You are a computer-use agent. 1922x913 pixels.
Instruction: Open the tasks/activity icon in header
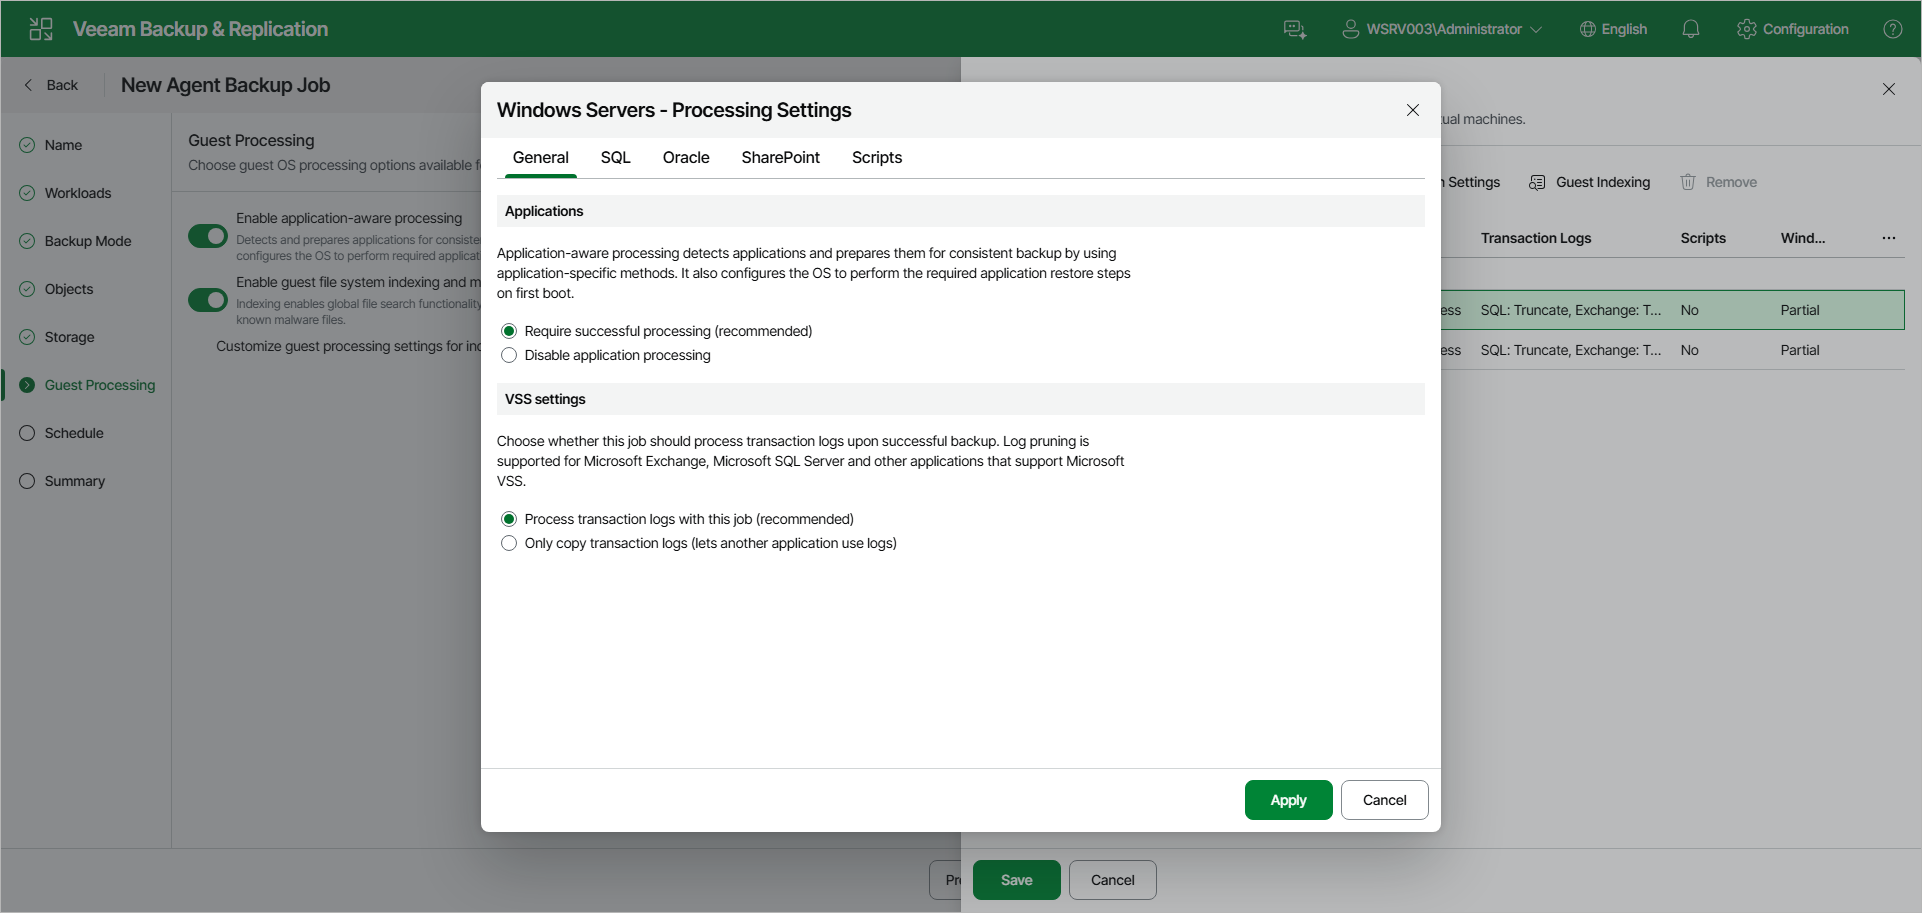1295,29
